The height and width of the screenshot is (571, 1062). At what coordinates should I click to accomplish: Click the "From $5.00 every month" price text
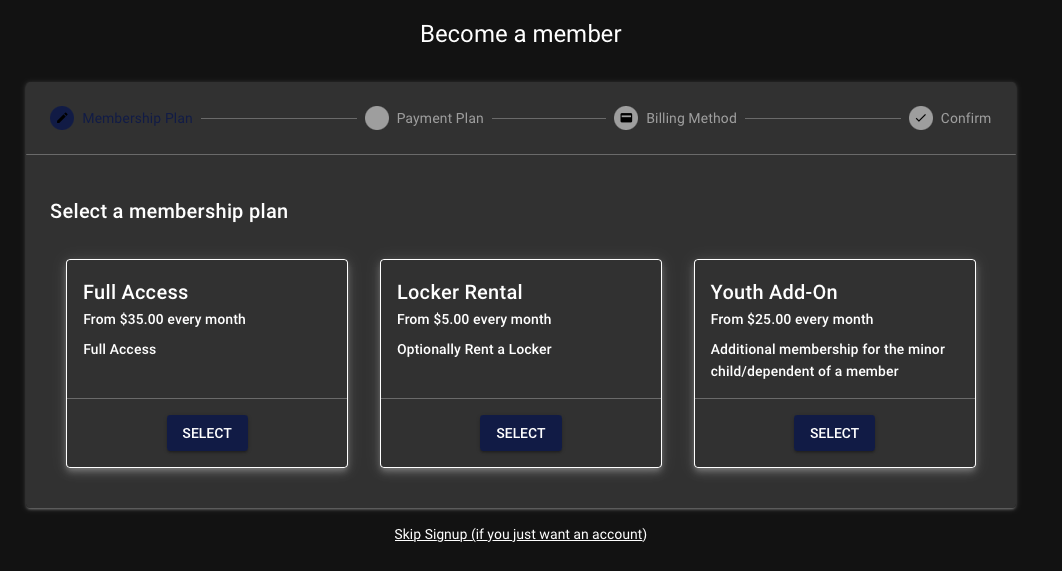(474, 319)
